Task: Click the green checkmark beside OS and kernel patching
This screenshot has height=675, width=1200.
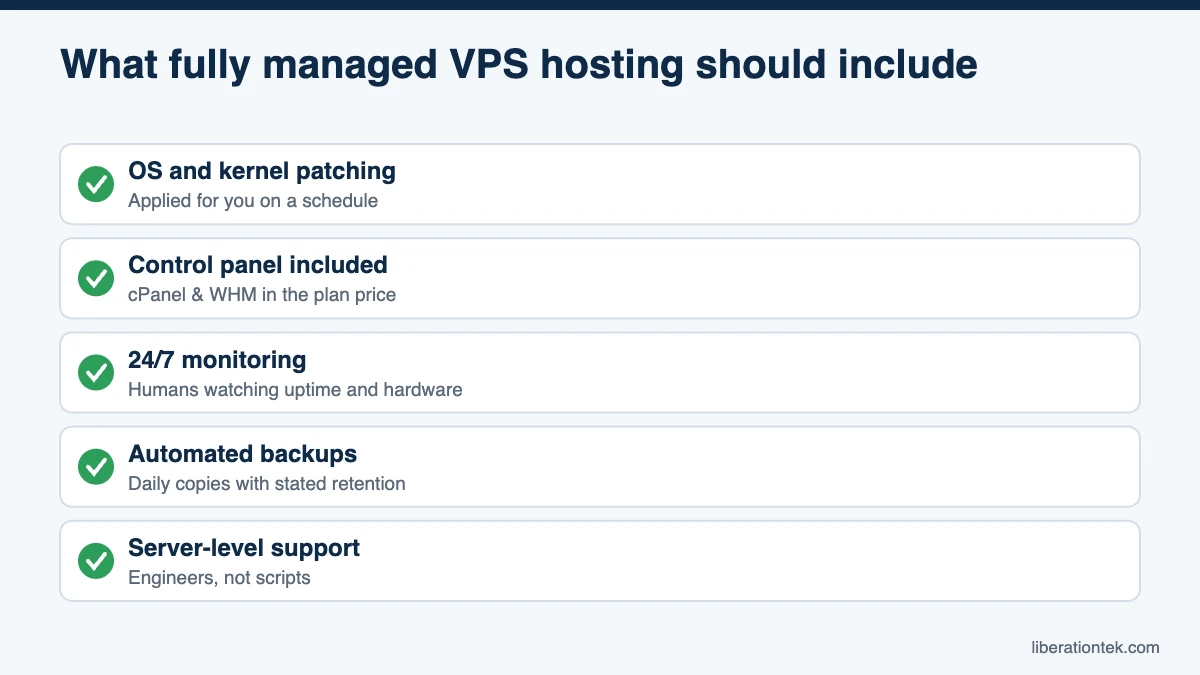Action: click(96, 184)
